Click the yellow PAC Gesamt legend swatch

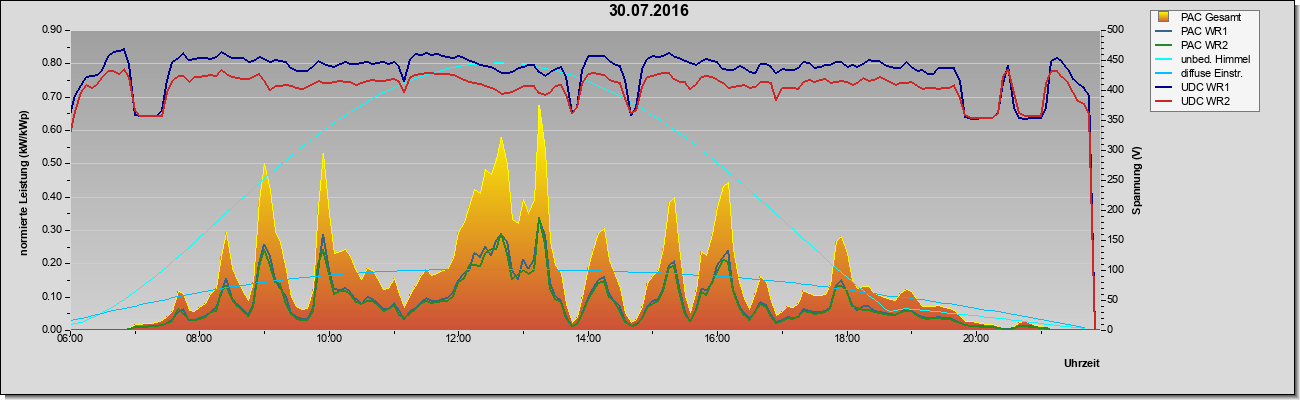click(1164, 17)
